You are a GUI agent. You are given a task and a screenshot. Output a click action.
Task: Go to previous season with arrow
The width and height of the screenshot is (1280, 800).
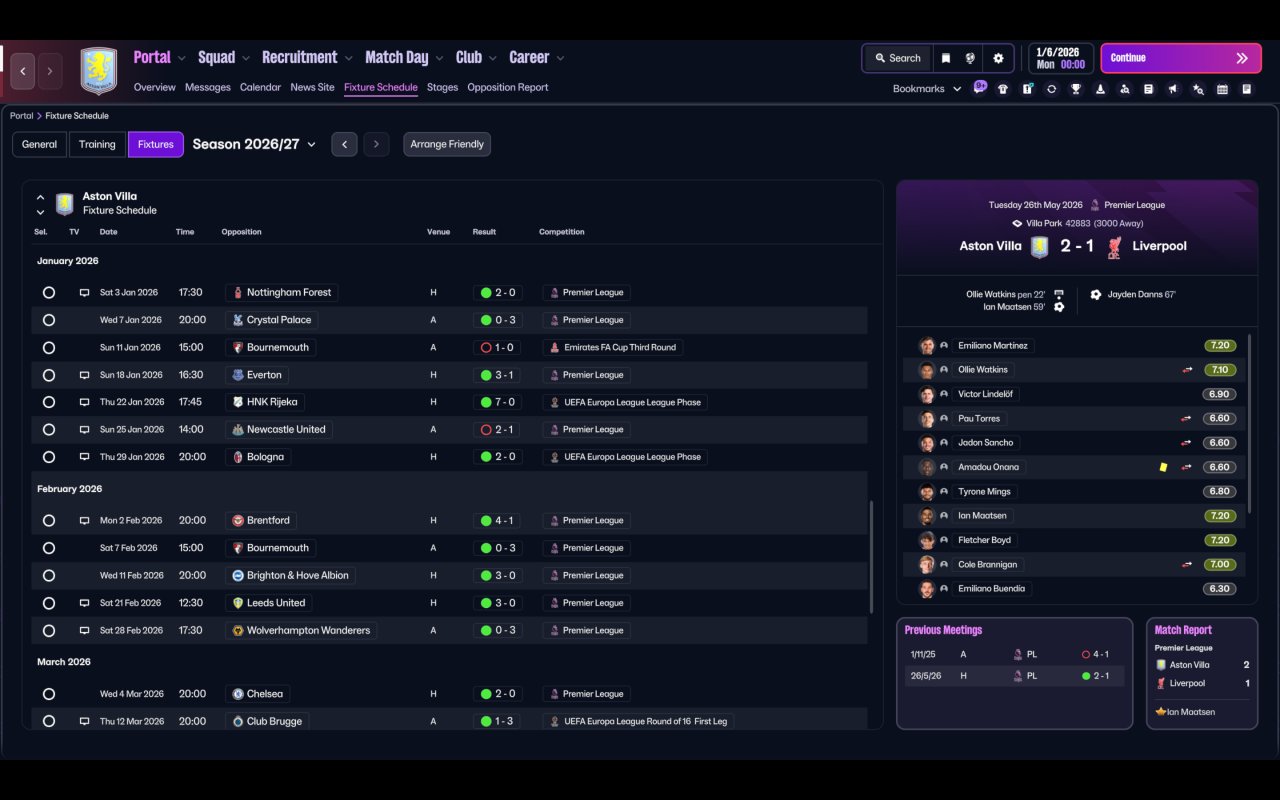(x=344, y=144)
